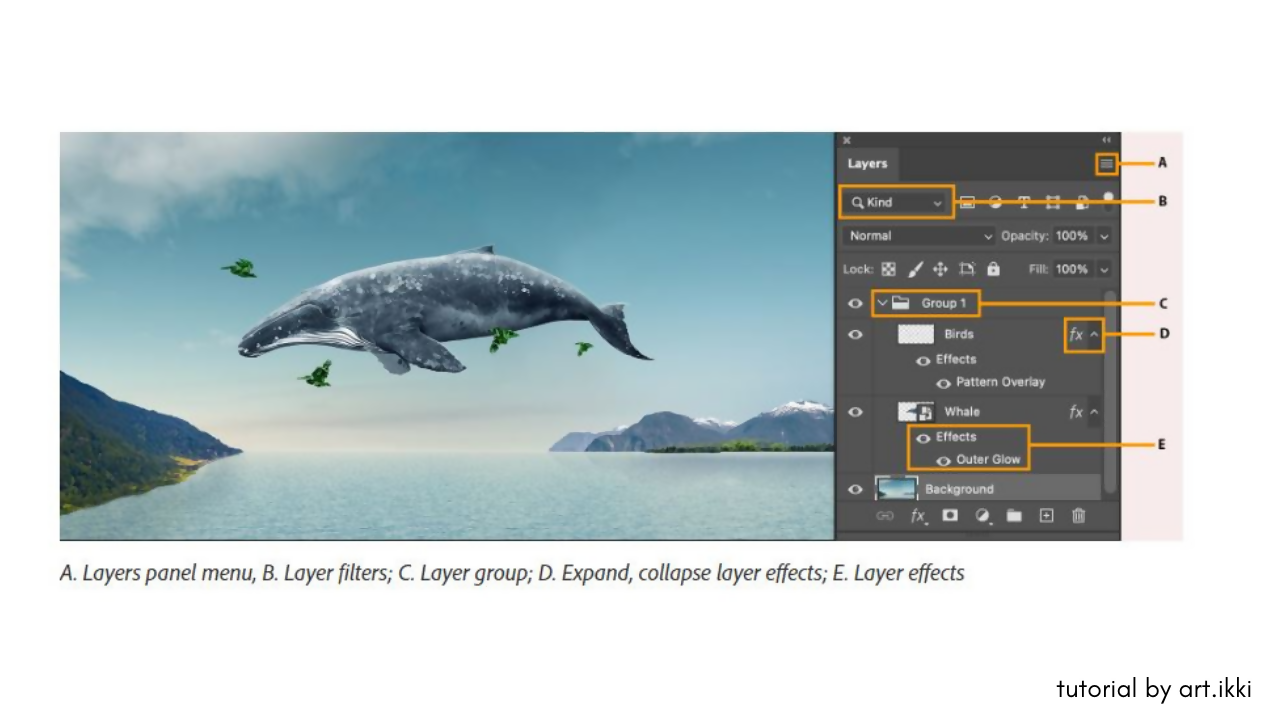Click the create new group folder icon

[x=1014, y=516]
